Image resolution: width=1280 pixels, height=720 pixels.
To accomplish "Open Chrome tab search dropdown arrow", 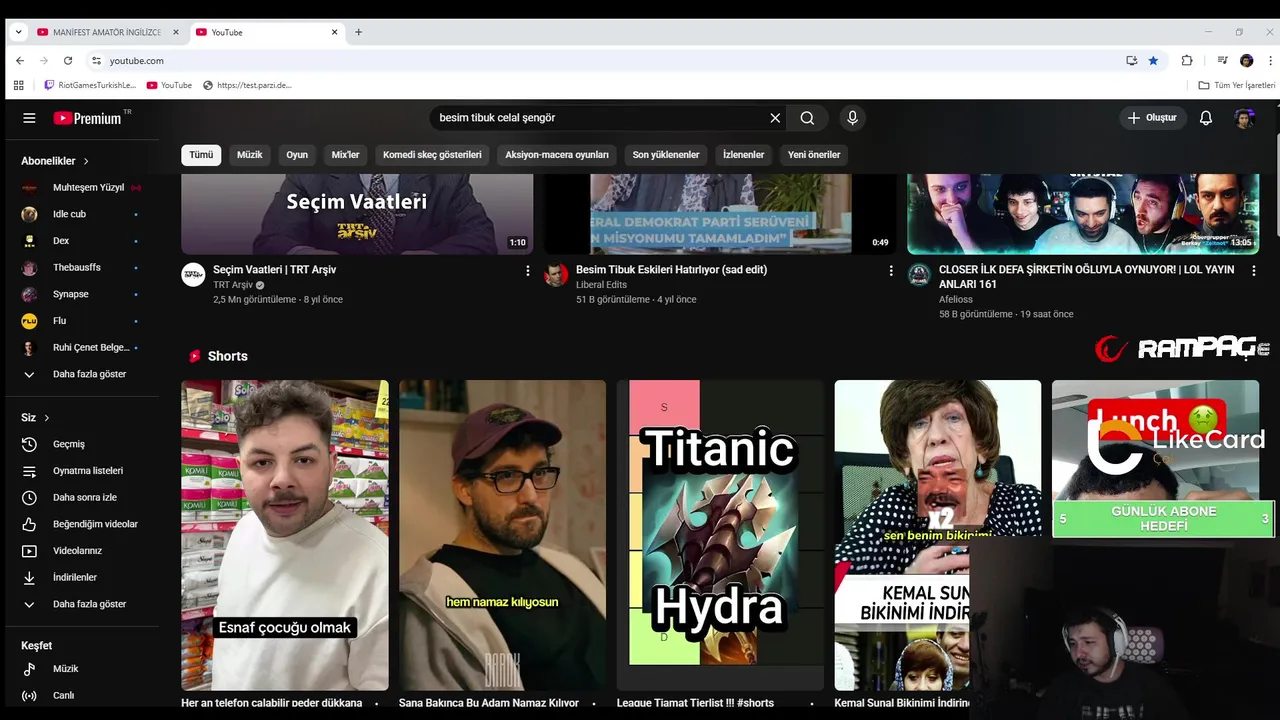I will (18, 32).
